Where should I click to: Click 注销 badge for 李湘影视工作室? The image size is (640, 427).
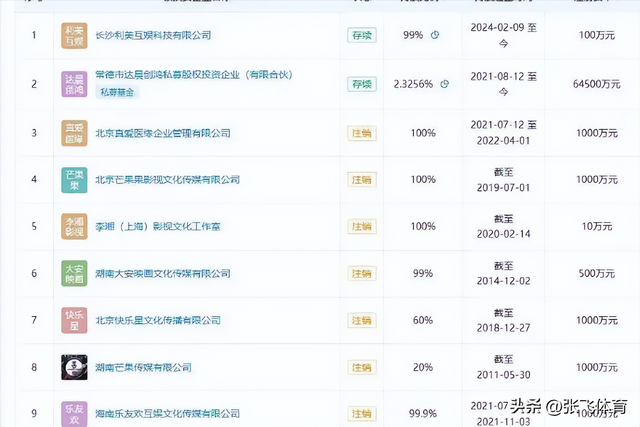tap(362, 226)
